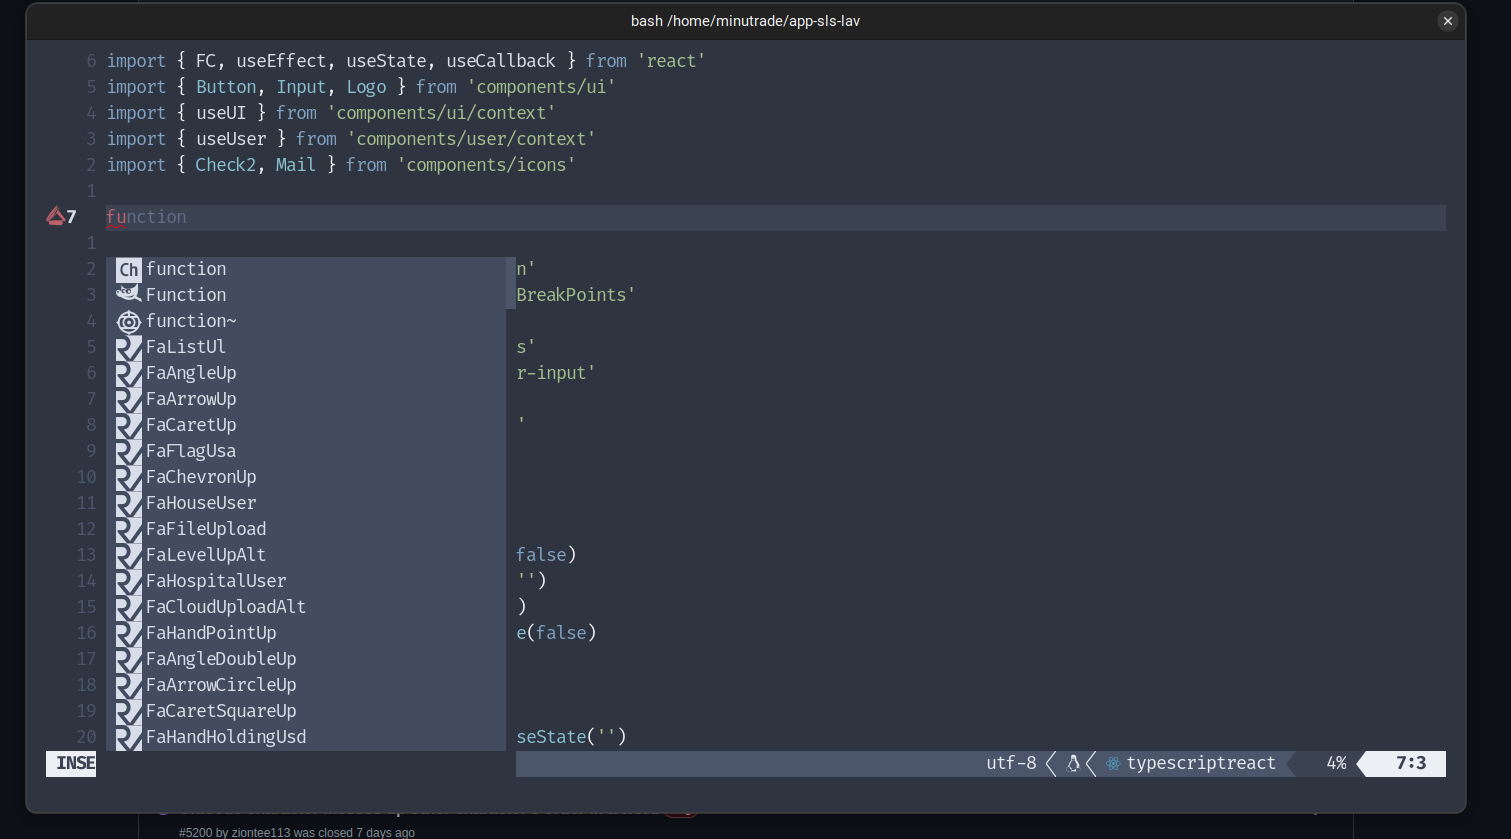Click the React atom icon in the statusline

1112,763
